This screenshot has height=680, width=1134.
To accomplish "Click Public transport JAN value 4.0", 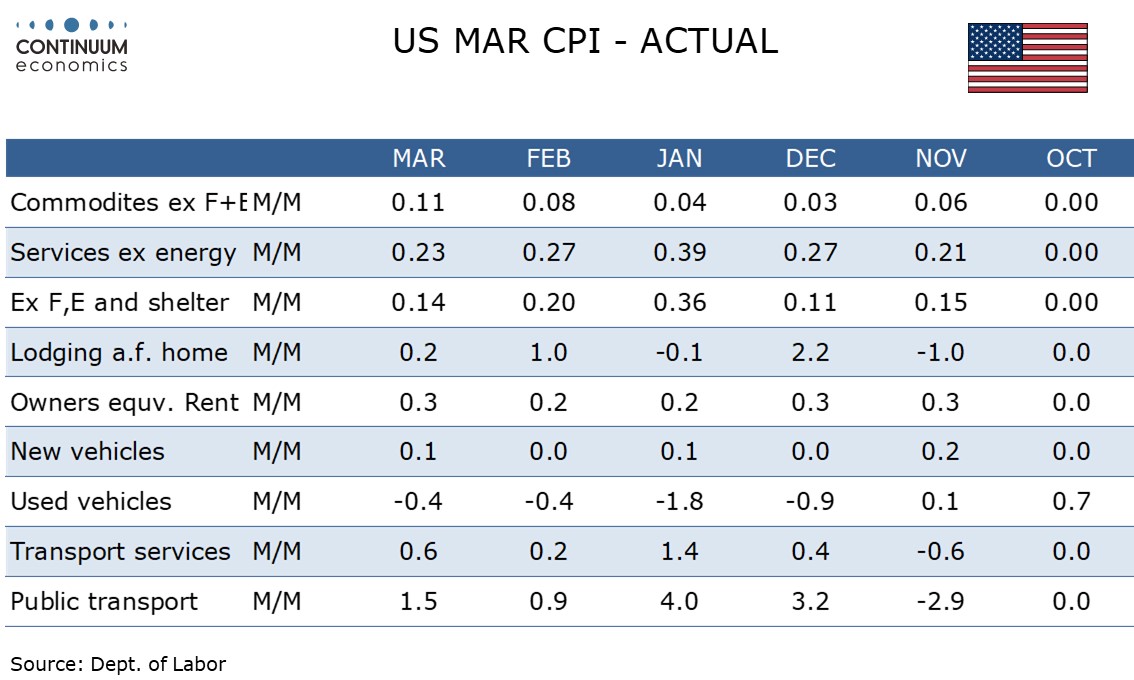I will (x=679, y=602).
